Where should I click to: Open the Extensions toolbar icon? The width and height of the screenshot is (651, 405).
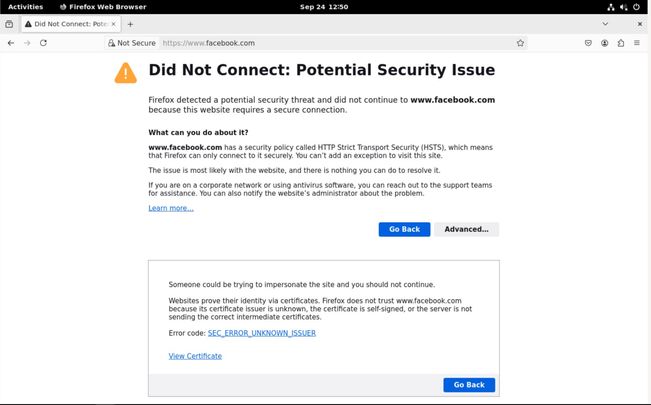pos(621,43)
